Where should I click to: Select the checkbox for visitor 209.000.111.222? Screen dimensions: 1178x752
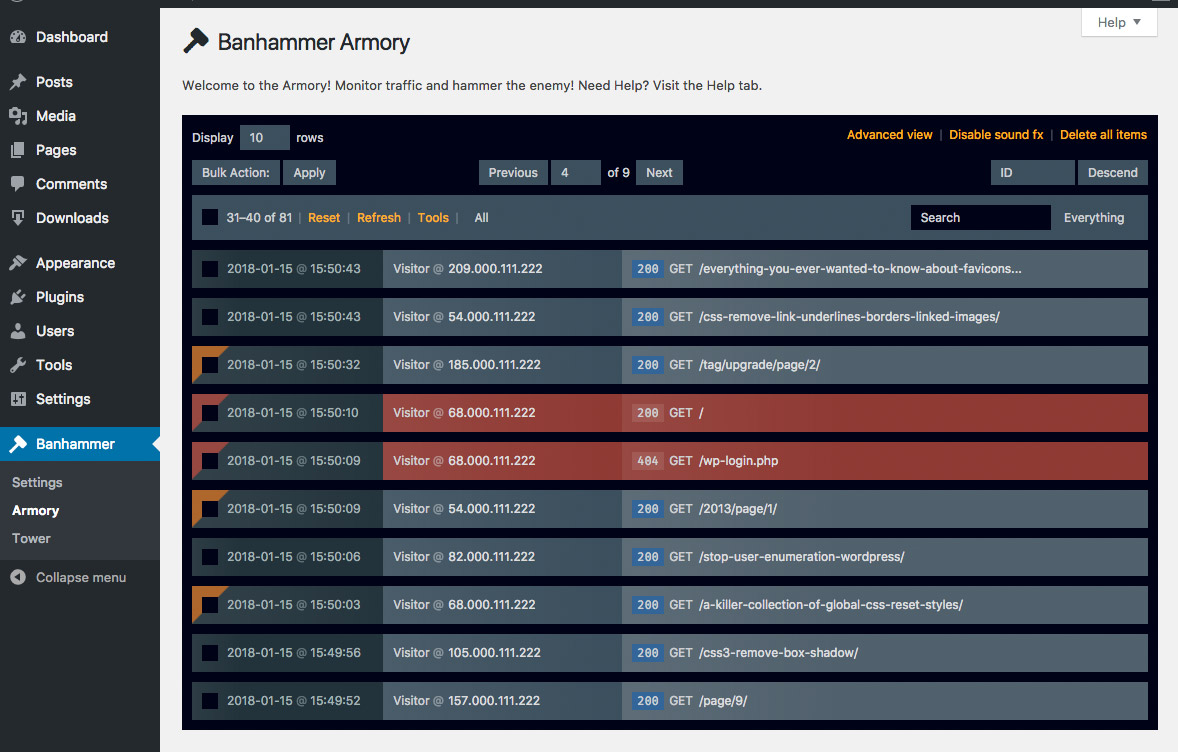(210, 269)
